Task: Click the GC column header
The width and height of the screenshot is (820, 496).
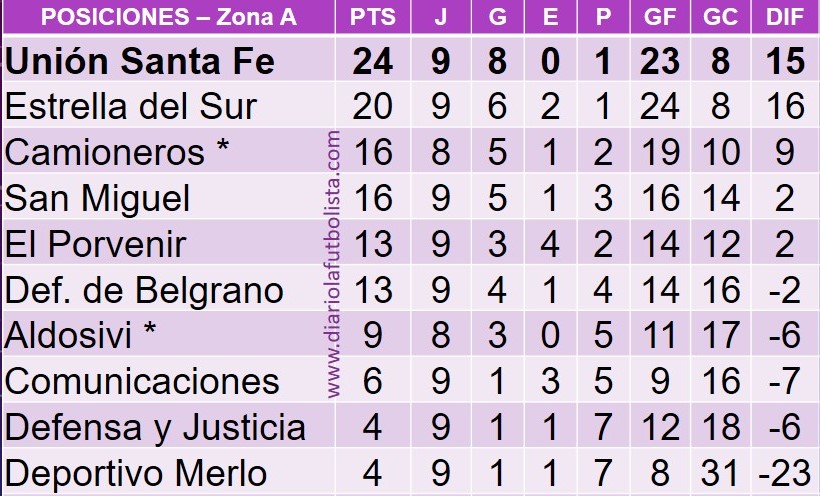Action: pos(720,17)
